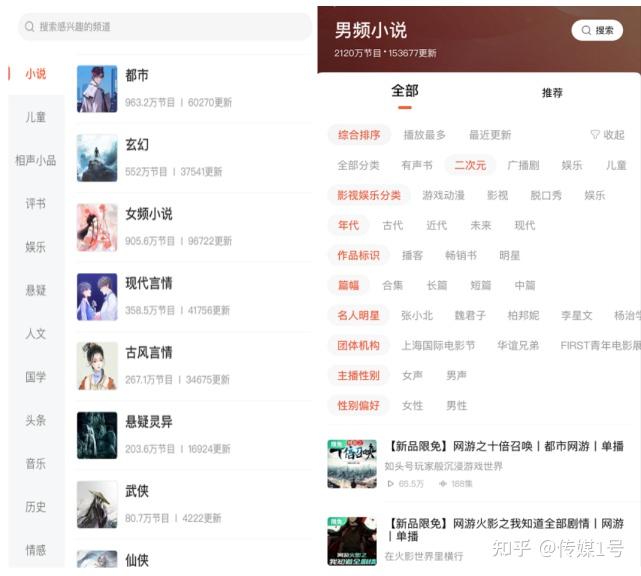Select the 游戏动漫 filter chip
Screen dimensions: 641x576
tap(443, 195)
